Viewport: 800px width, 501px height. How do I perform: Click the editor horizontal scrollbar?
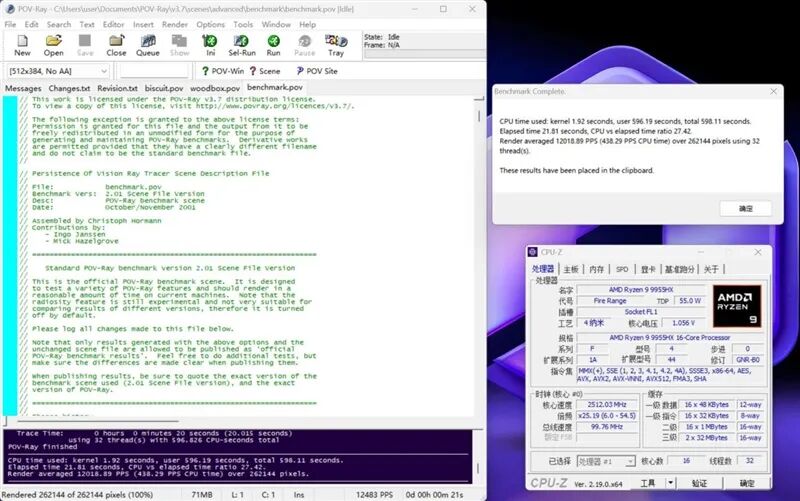(97, 421)
